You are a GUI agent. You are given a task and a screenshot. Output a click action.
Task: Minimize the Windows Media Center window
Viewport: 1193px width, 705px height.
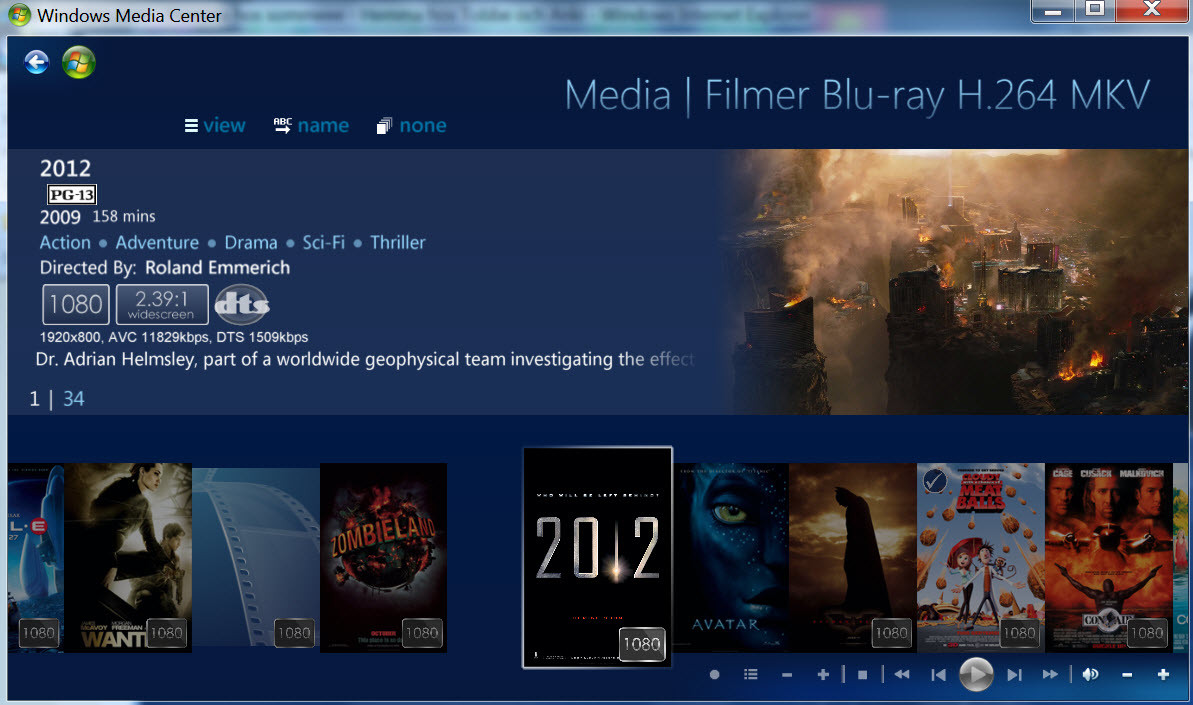[x=1053, y=11]
